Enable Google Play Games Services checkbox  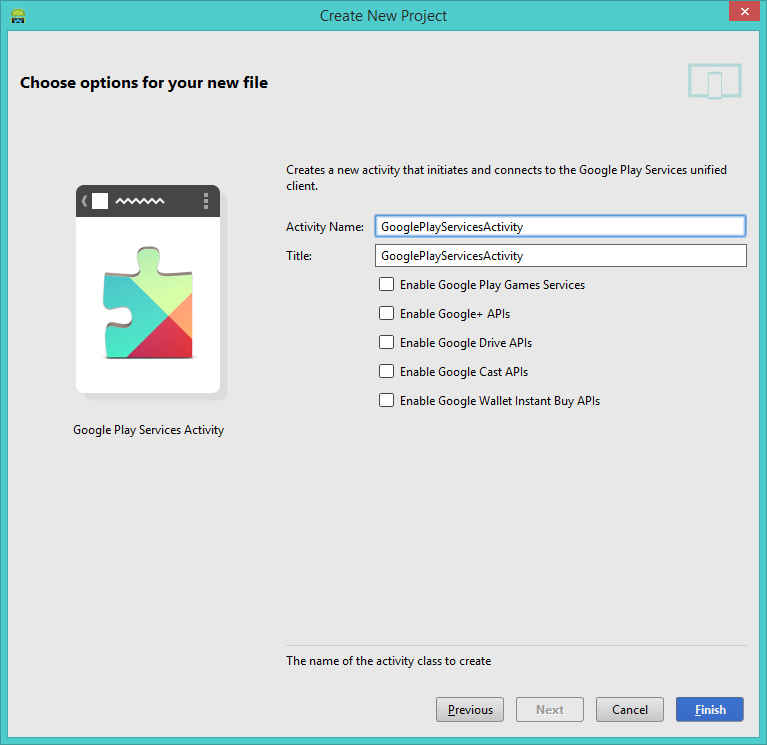coord(386,284)
